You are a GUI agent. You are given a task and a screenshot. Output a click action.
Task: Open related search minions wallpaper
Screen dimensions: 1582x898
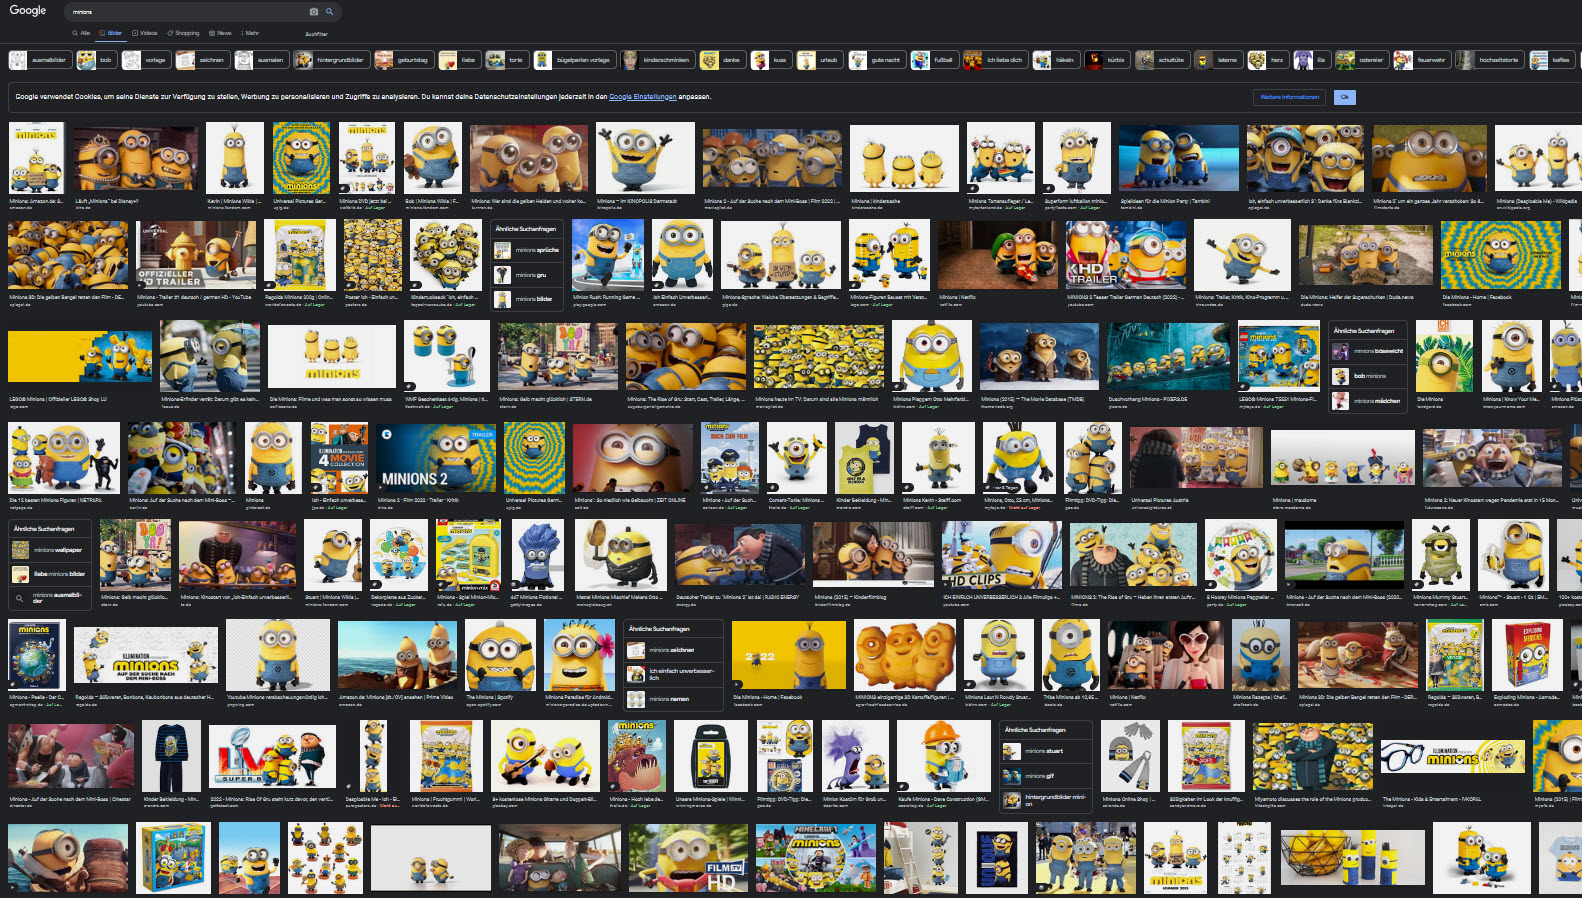pyautogui.click(x=49, y=550)
